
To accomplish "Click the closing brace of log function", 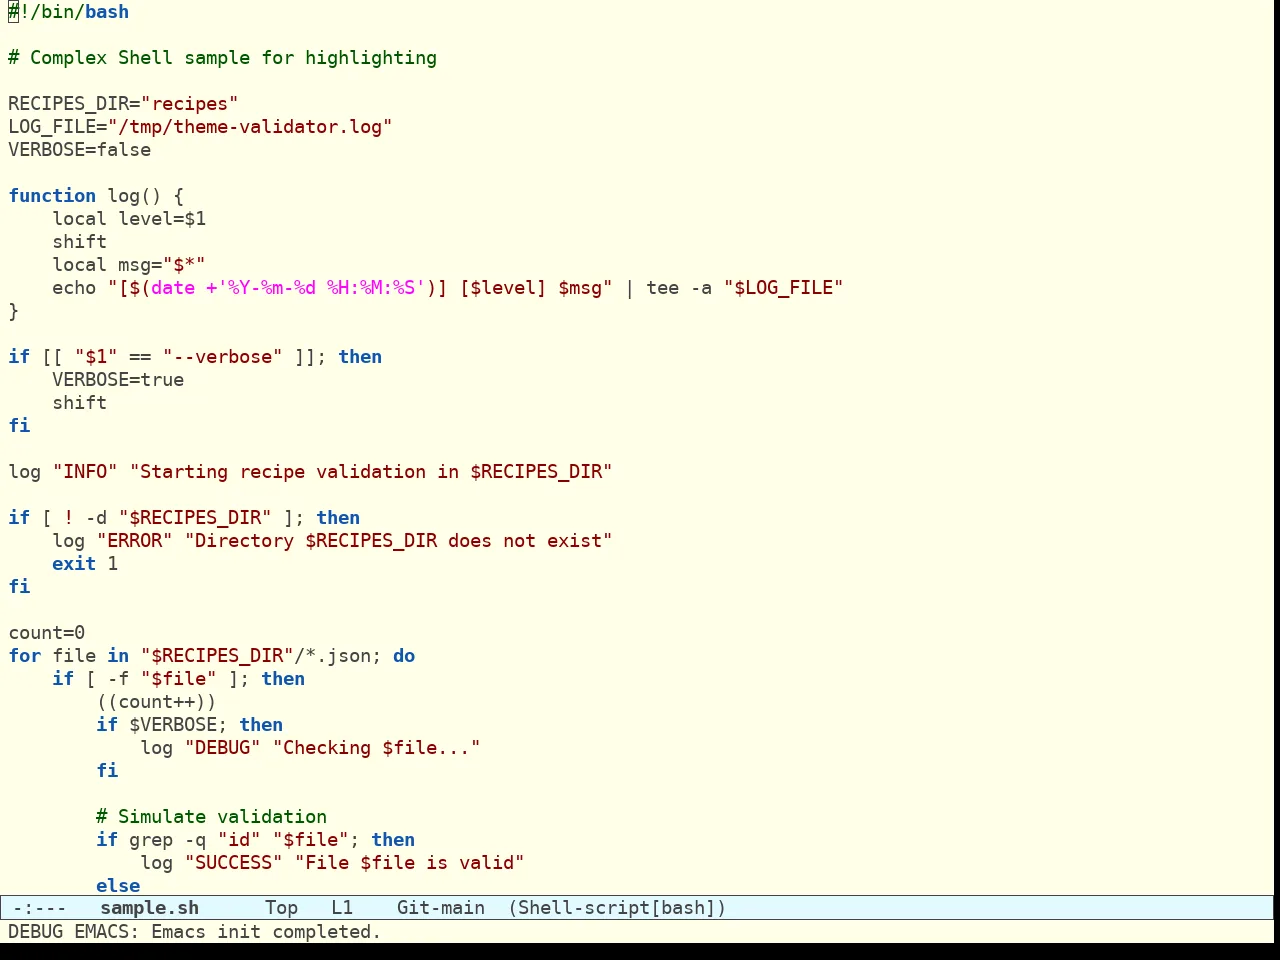I will 13,311.
